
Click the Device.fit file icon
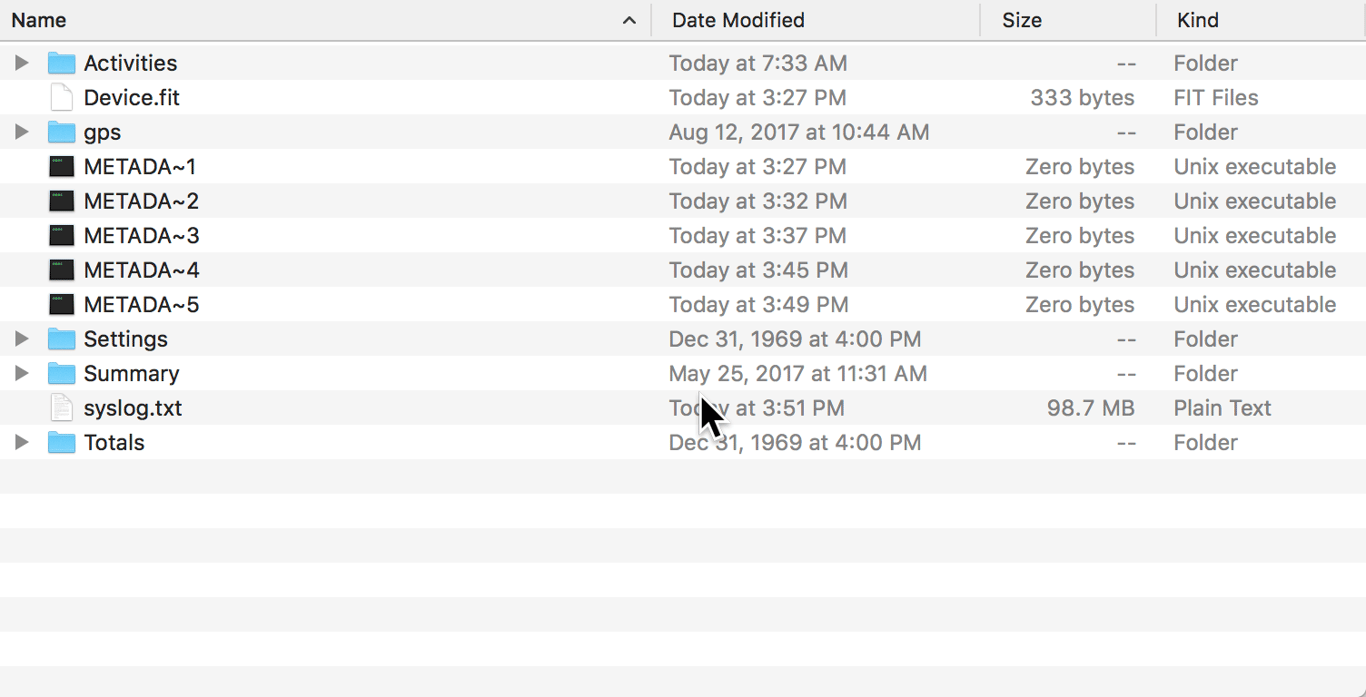(62, 98)
